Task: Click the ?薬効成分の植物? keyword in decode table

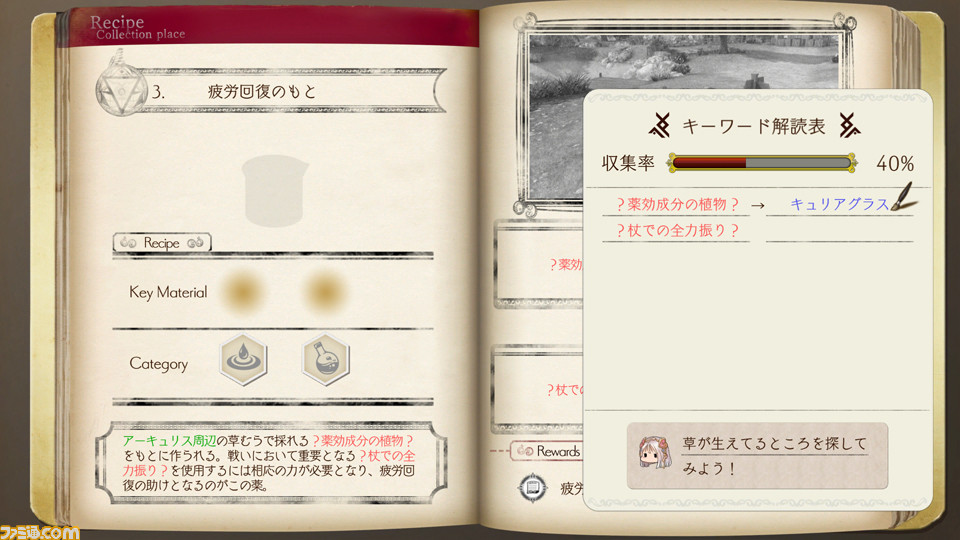Action: point(677,204)
